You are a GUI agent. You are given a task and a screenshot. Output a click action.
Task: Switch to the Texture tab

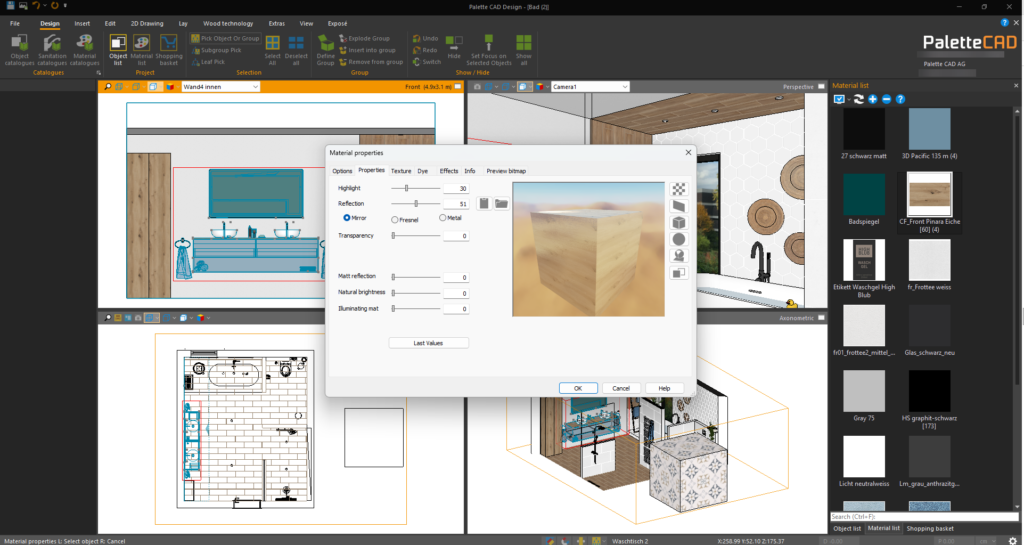pos(400,171)
